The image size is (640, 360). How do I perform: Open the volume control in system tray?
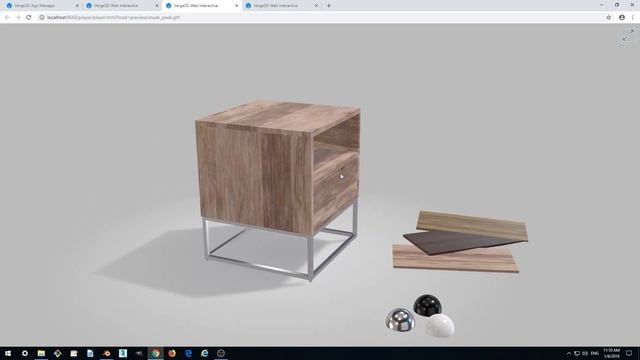(x=585, y=353)
